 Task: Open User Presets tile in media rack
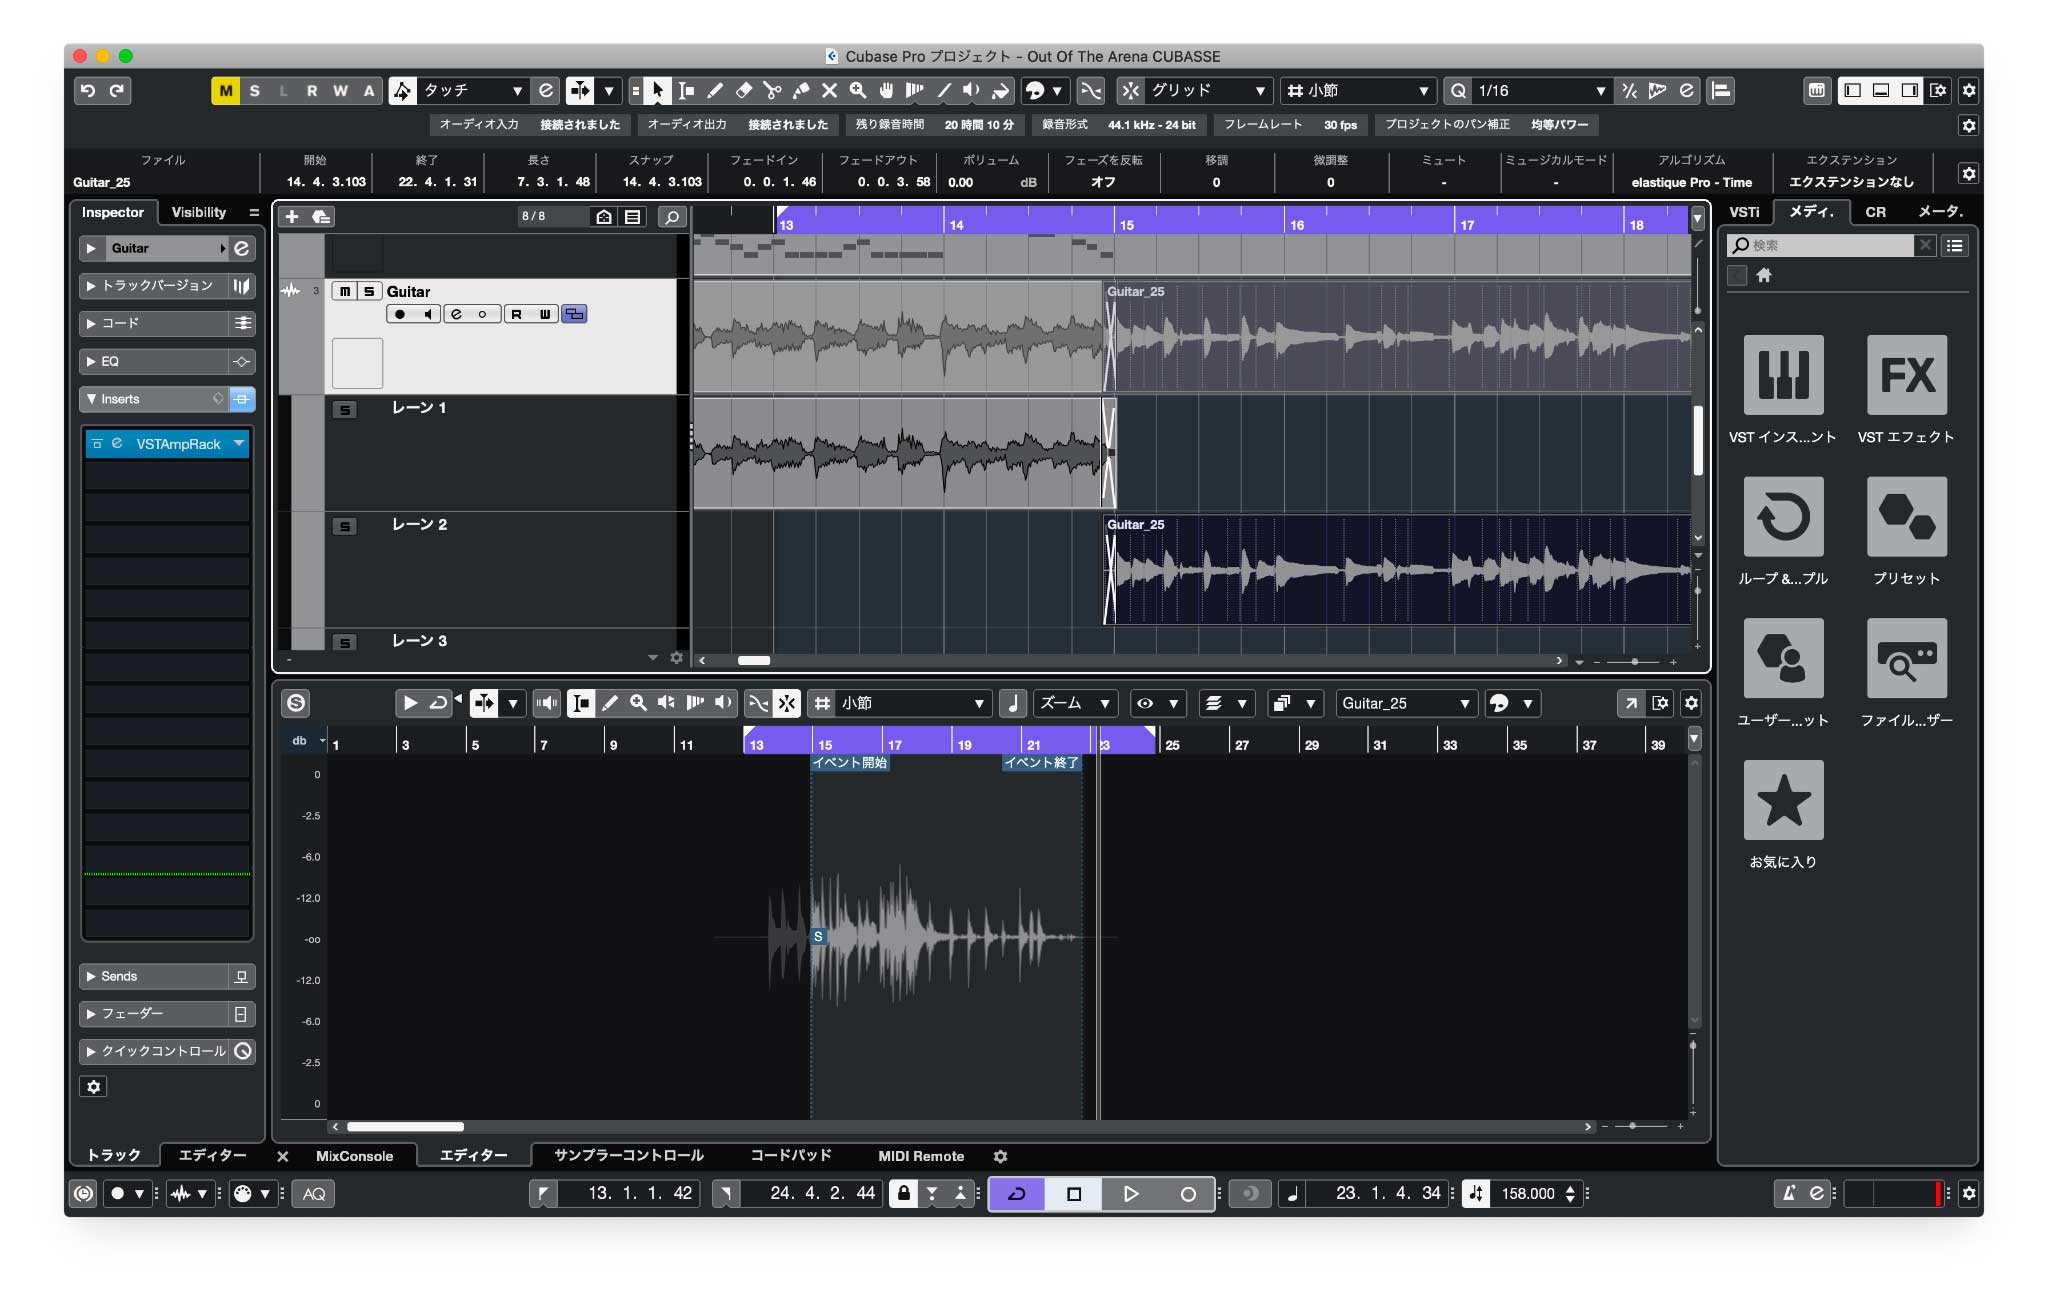tap(1783, 658)
